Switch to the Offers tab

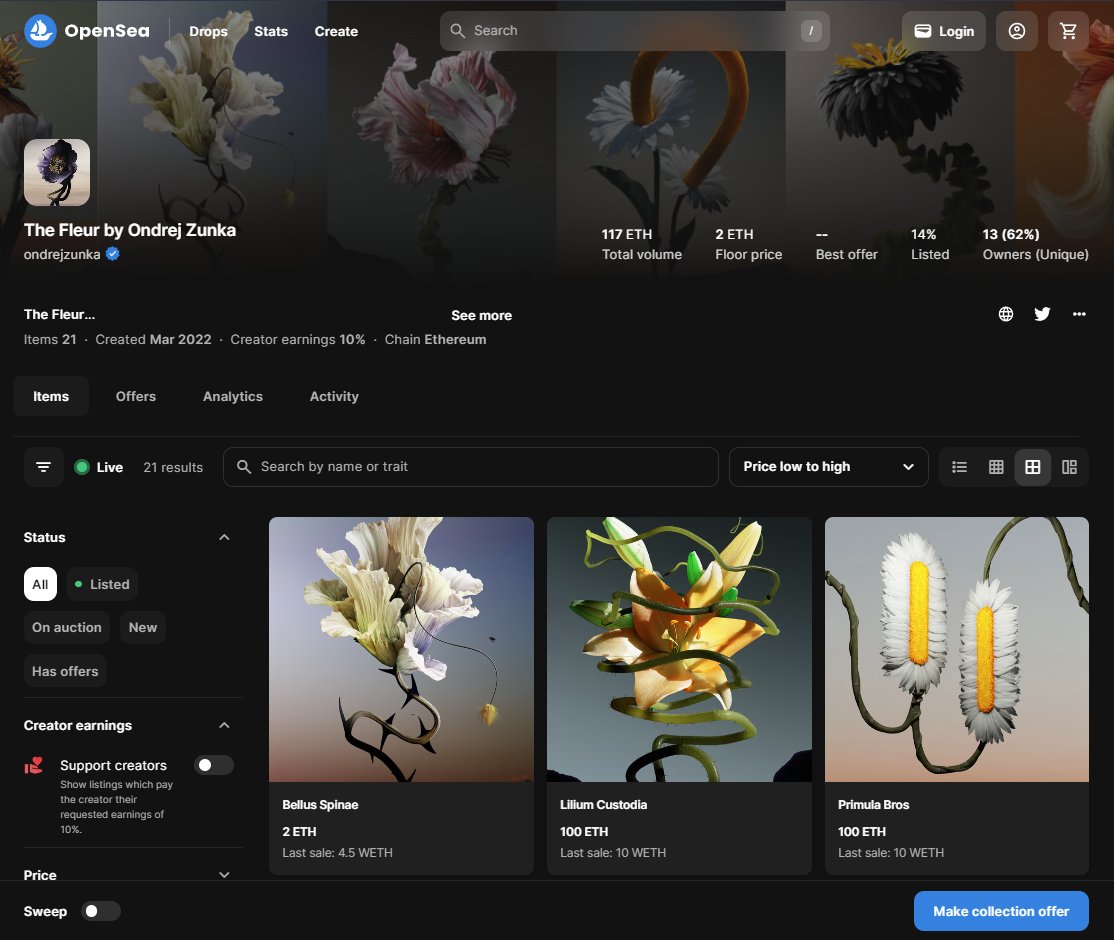136,396
